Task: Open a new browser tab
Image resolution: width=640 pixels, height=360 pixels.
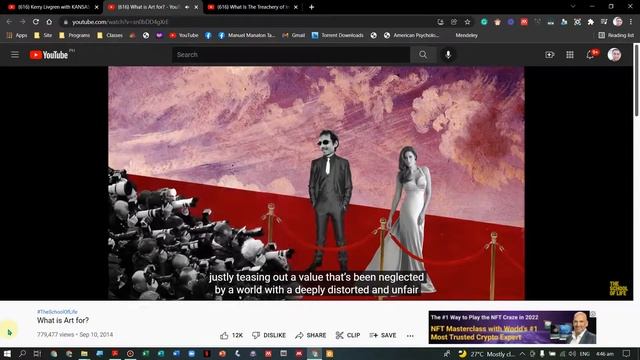Action: tap(311, 7)
